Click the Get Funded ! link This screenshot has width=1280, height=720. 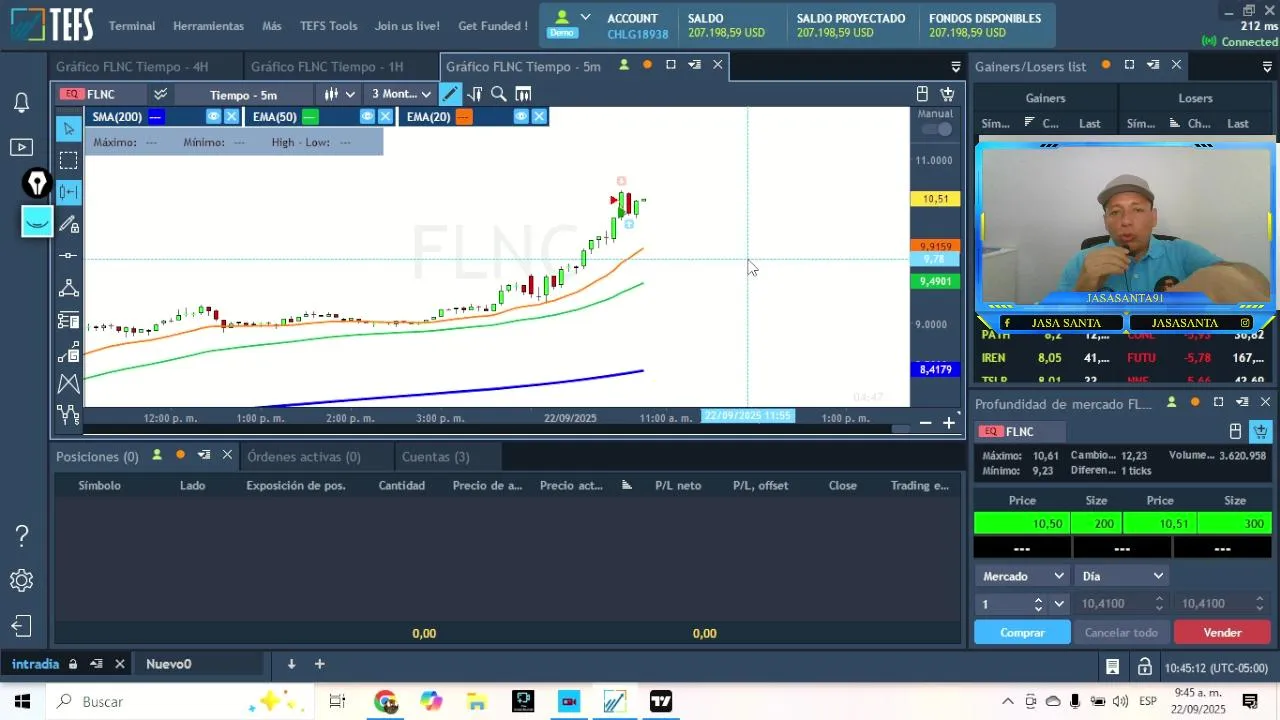pyautogui.click(x=493, y=26)
